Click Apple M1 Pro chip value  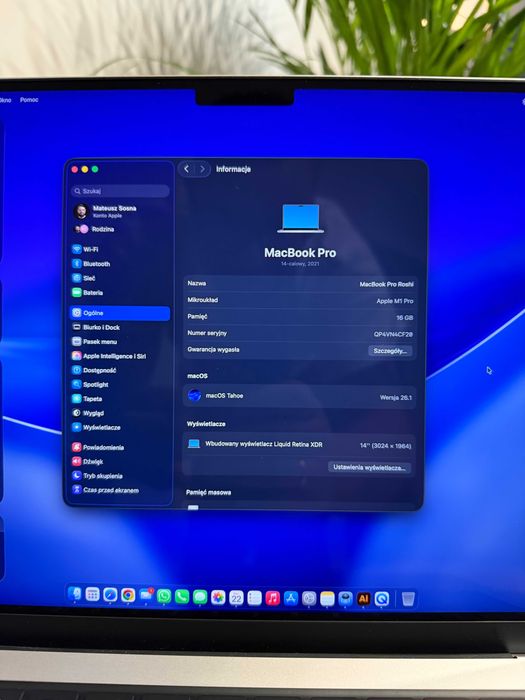tap(395, 301)
